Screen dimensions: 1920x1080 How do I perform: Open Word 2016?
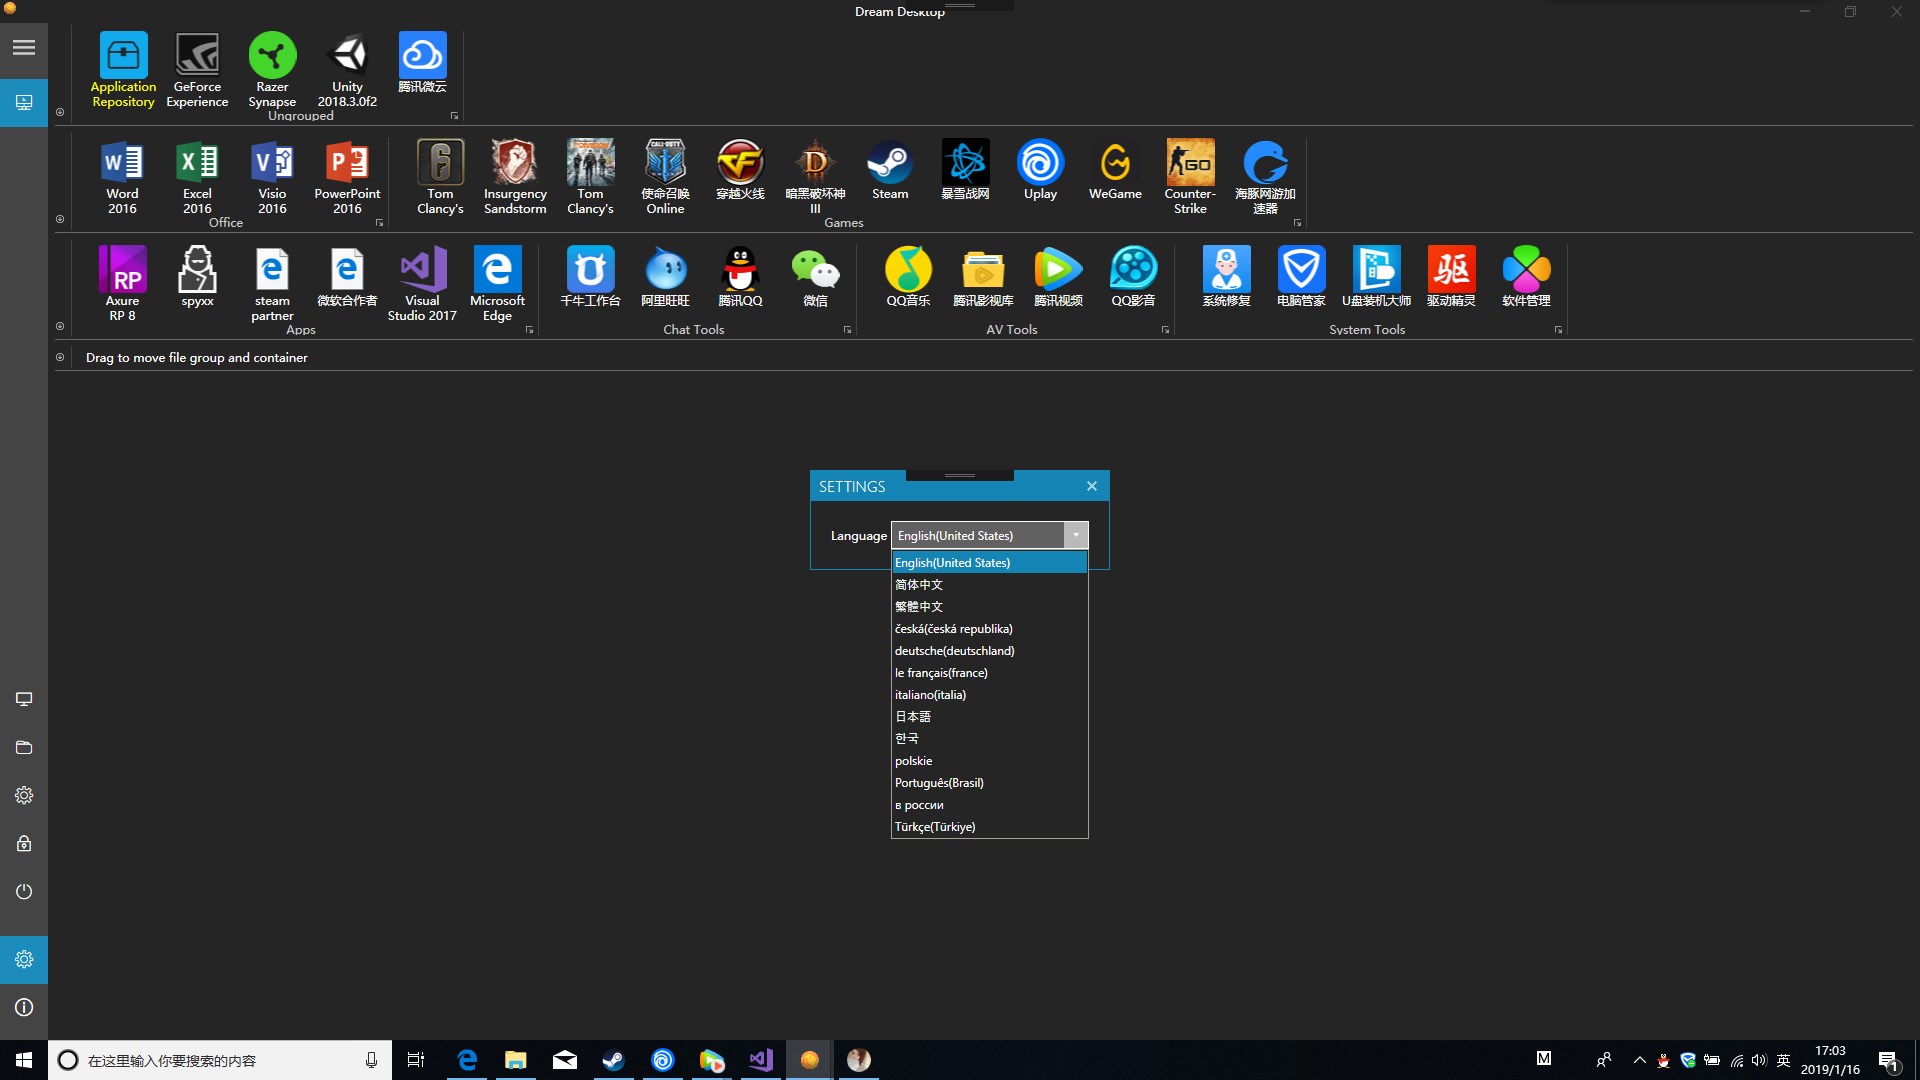pos(122,177)
